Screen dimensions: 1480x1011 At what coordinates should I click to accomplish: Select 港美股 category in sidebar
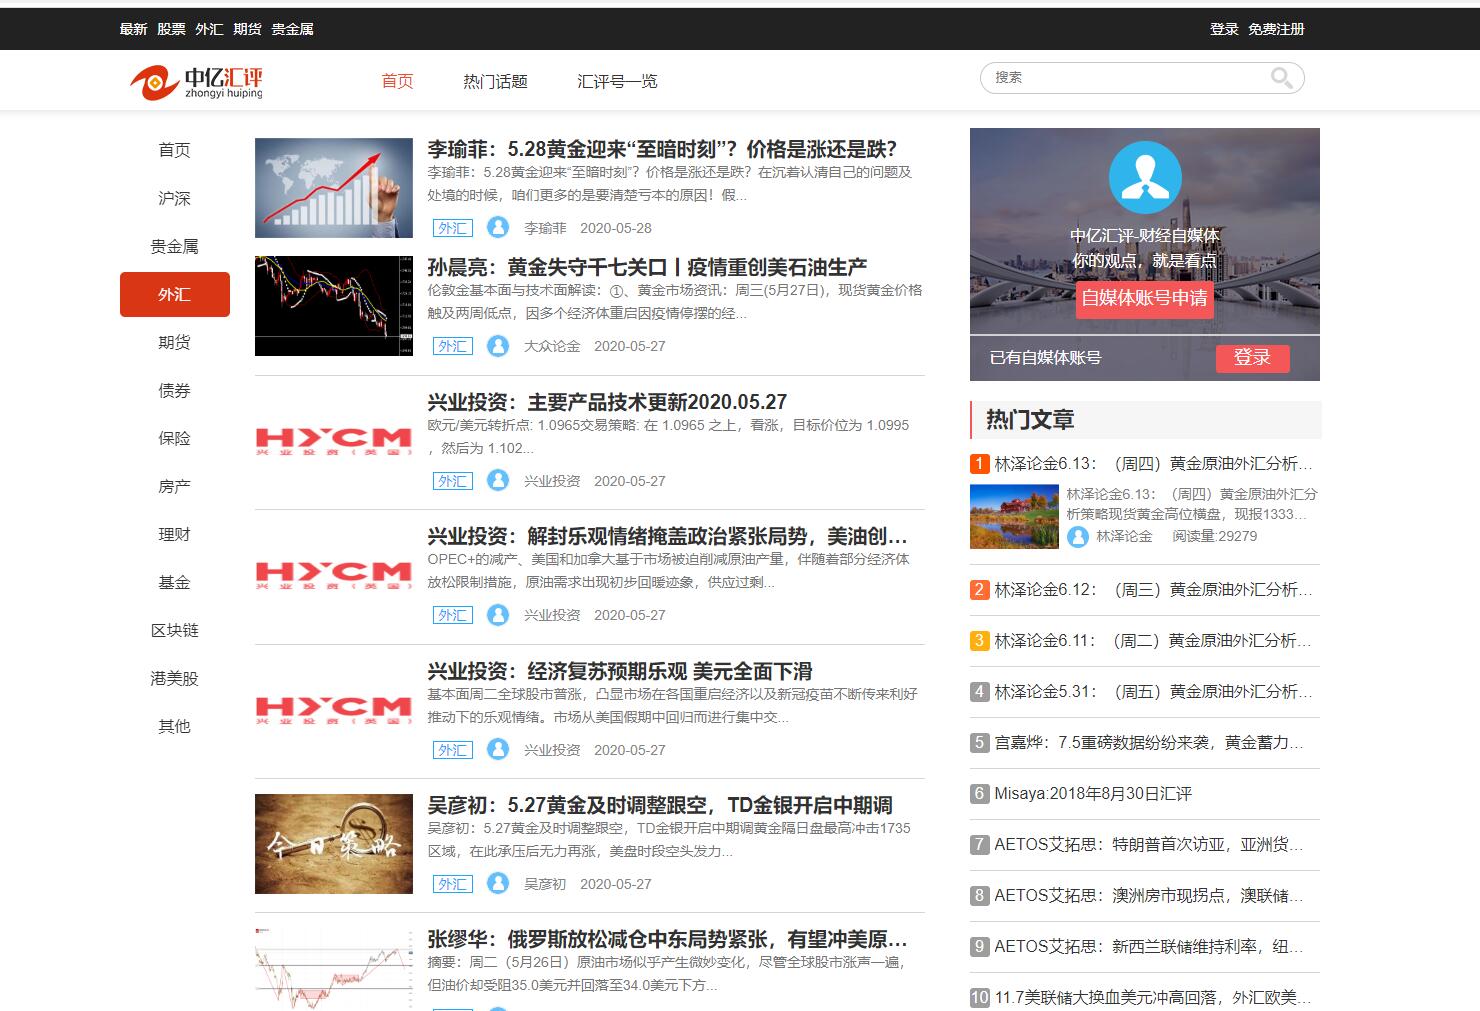(174, 678)
